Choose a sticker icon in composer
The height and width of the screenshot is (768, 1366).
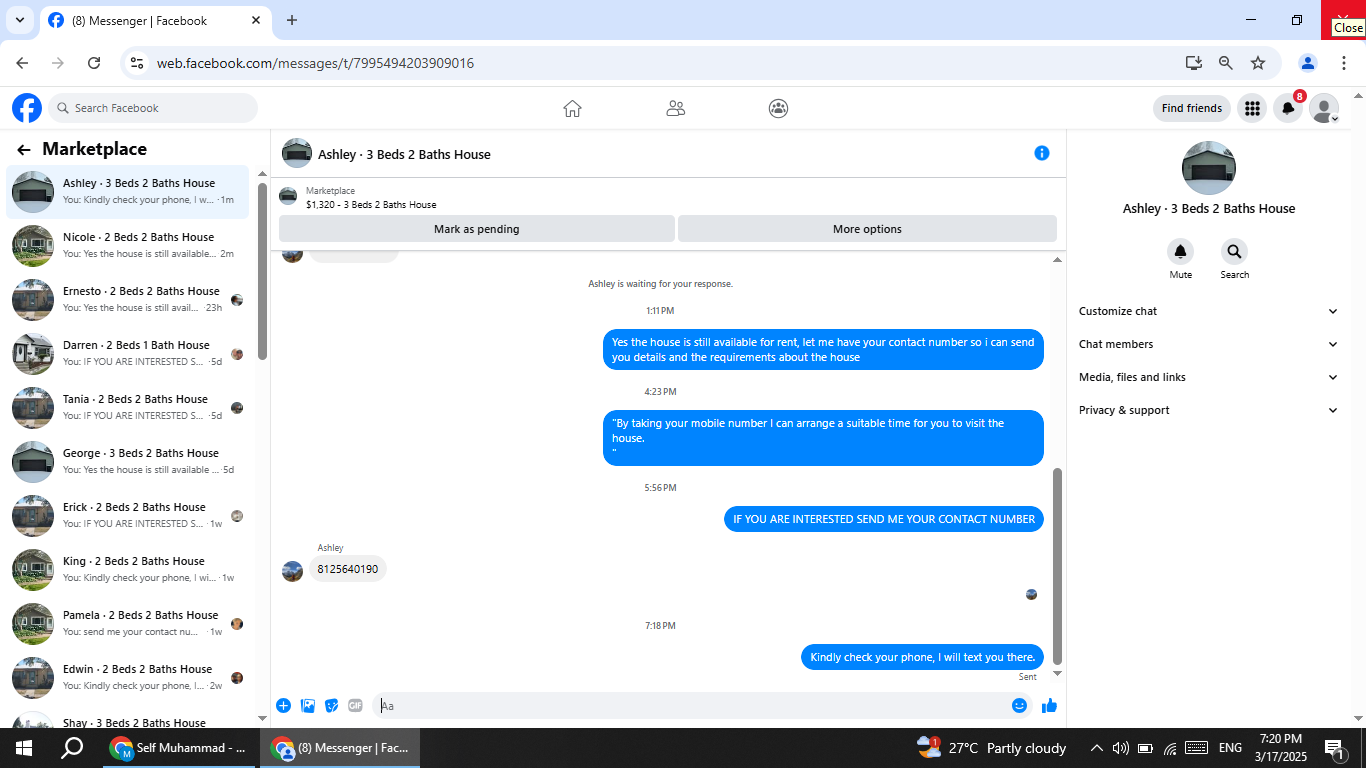332,705
